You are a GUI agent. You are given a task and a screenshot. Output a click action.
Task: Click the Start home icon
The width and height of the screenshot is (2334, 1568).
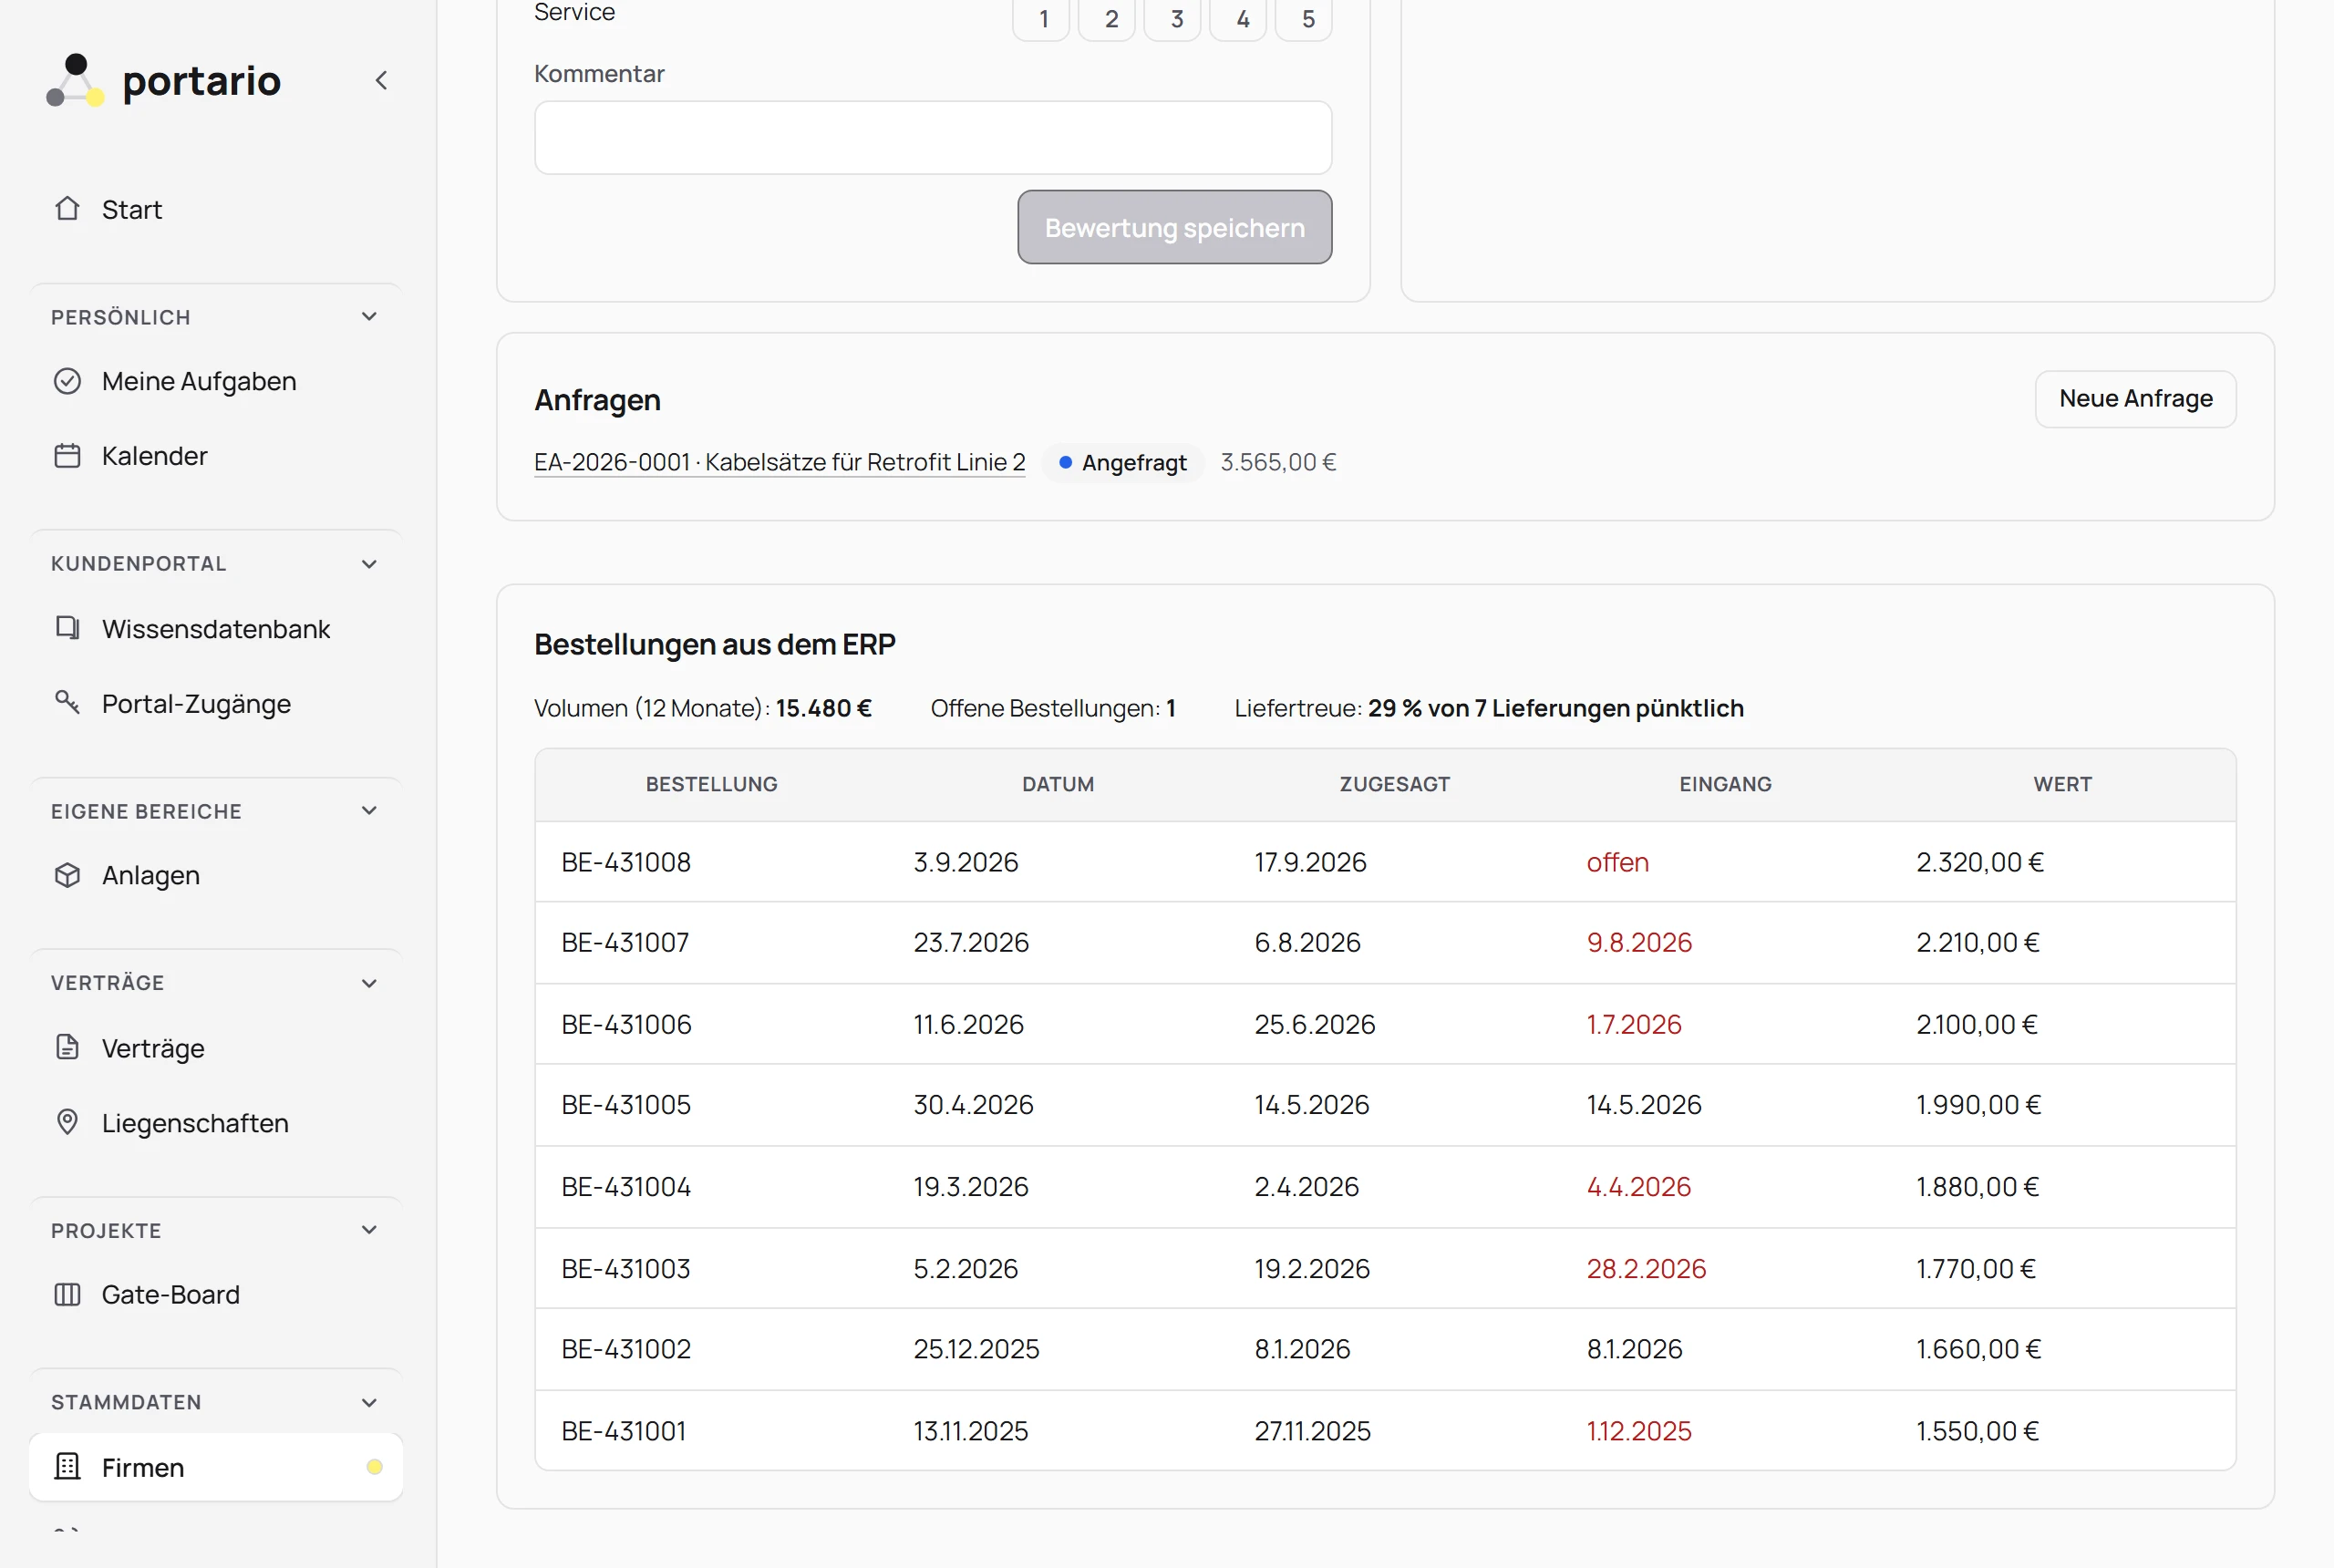click(x=67, y=208)
